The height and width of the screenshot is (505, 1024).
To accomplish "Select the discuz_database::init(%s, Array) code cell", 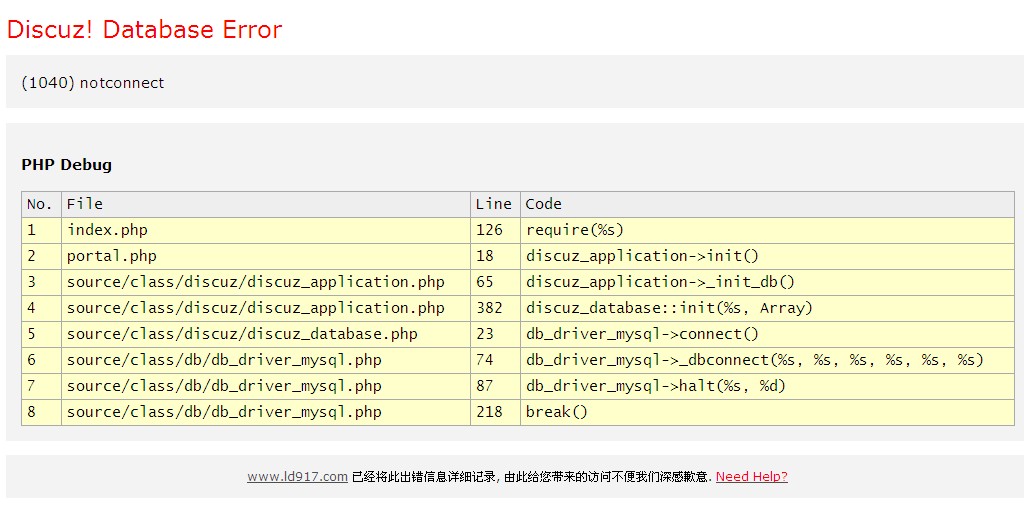I will tap(669, 308).
